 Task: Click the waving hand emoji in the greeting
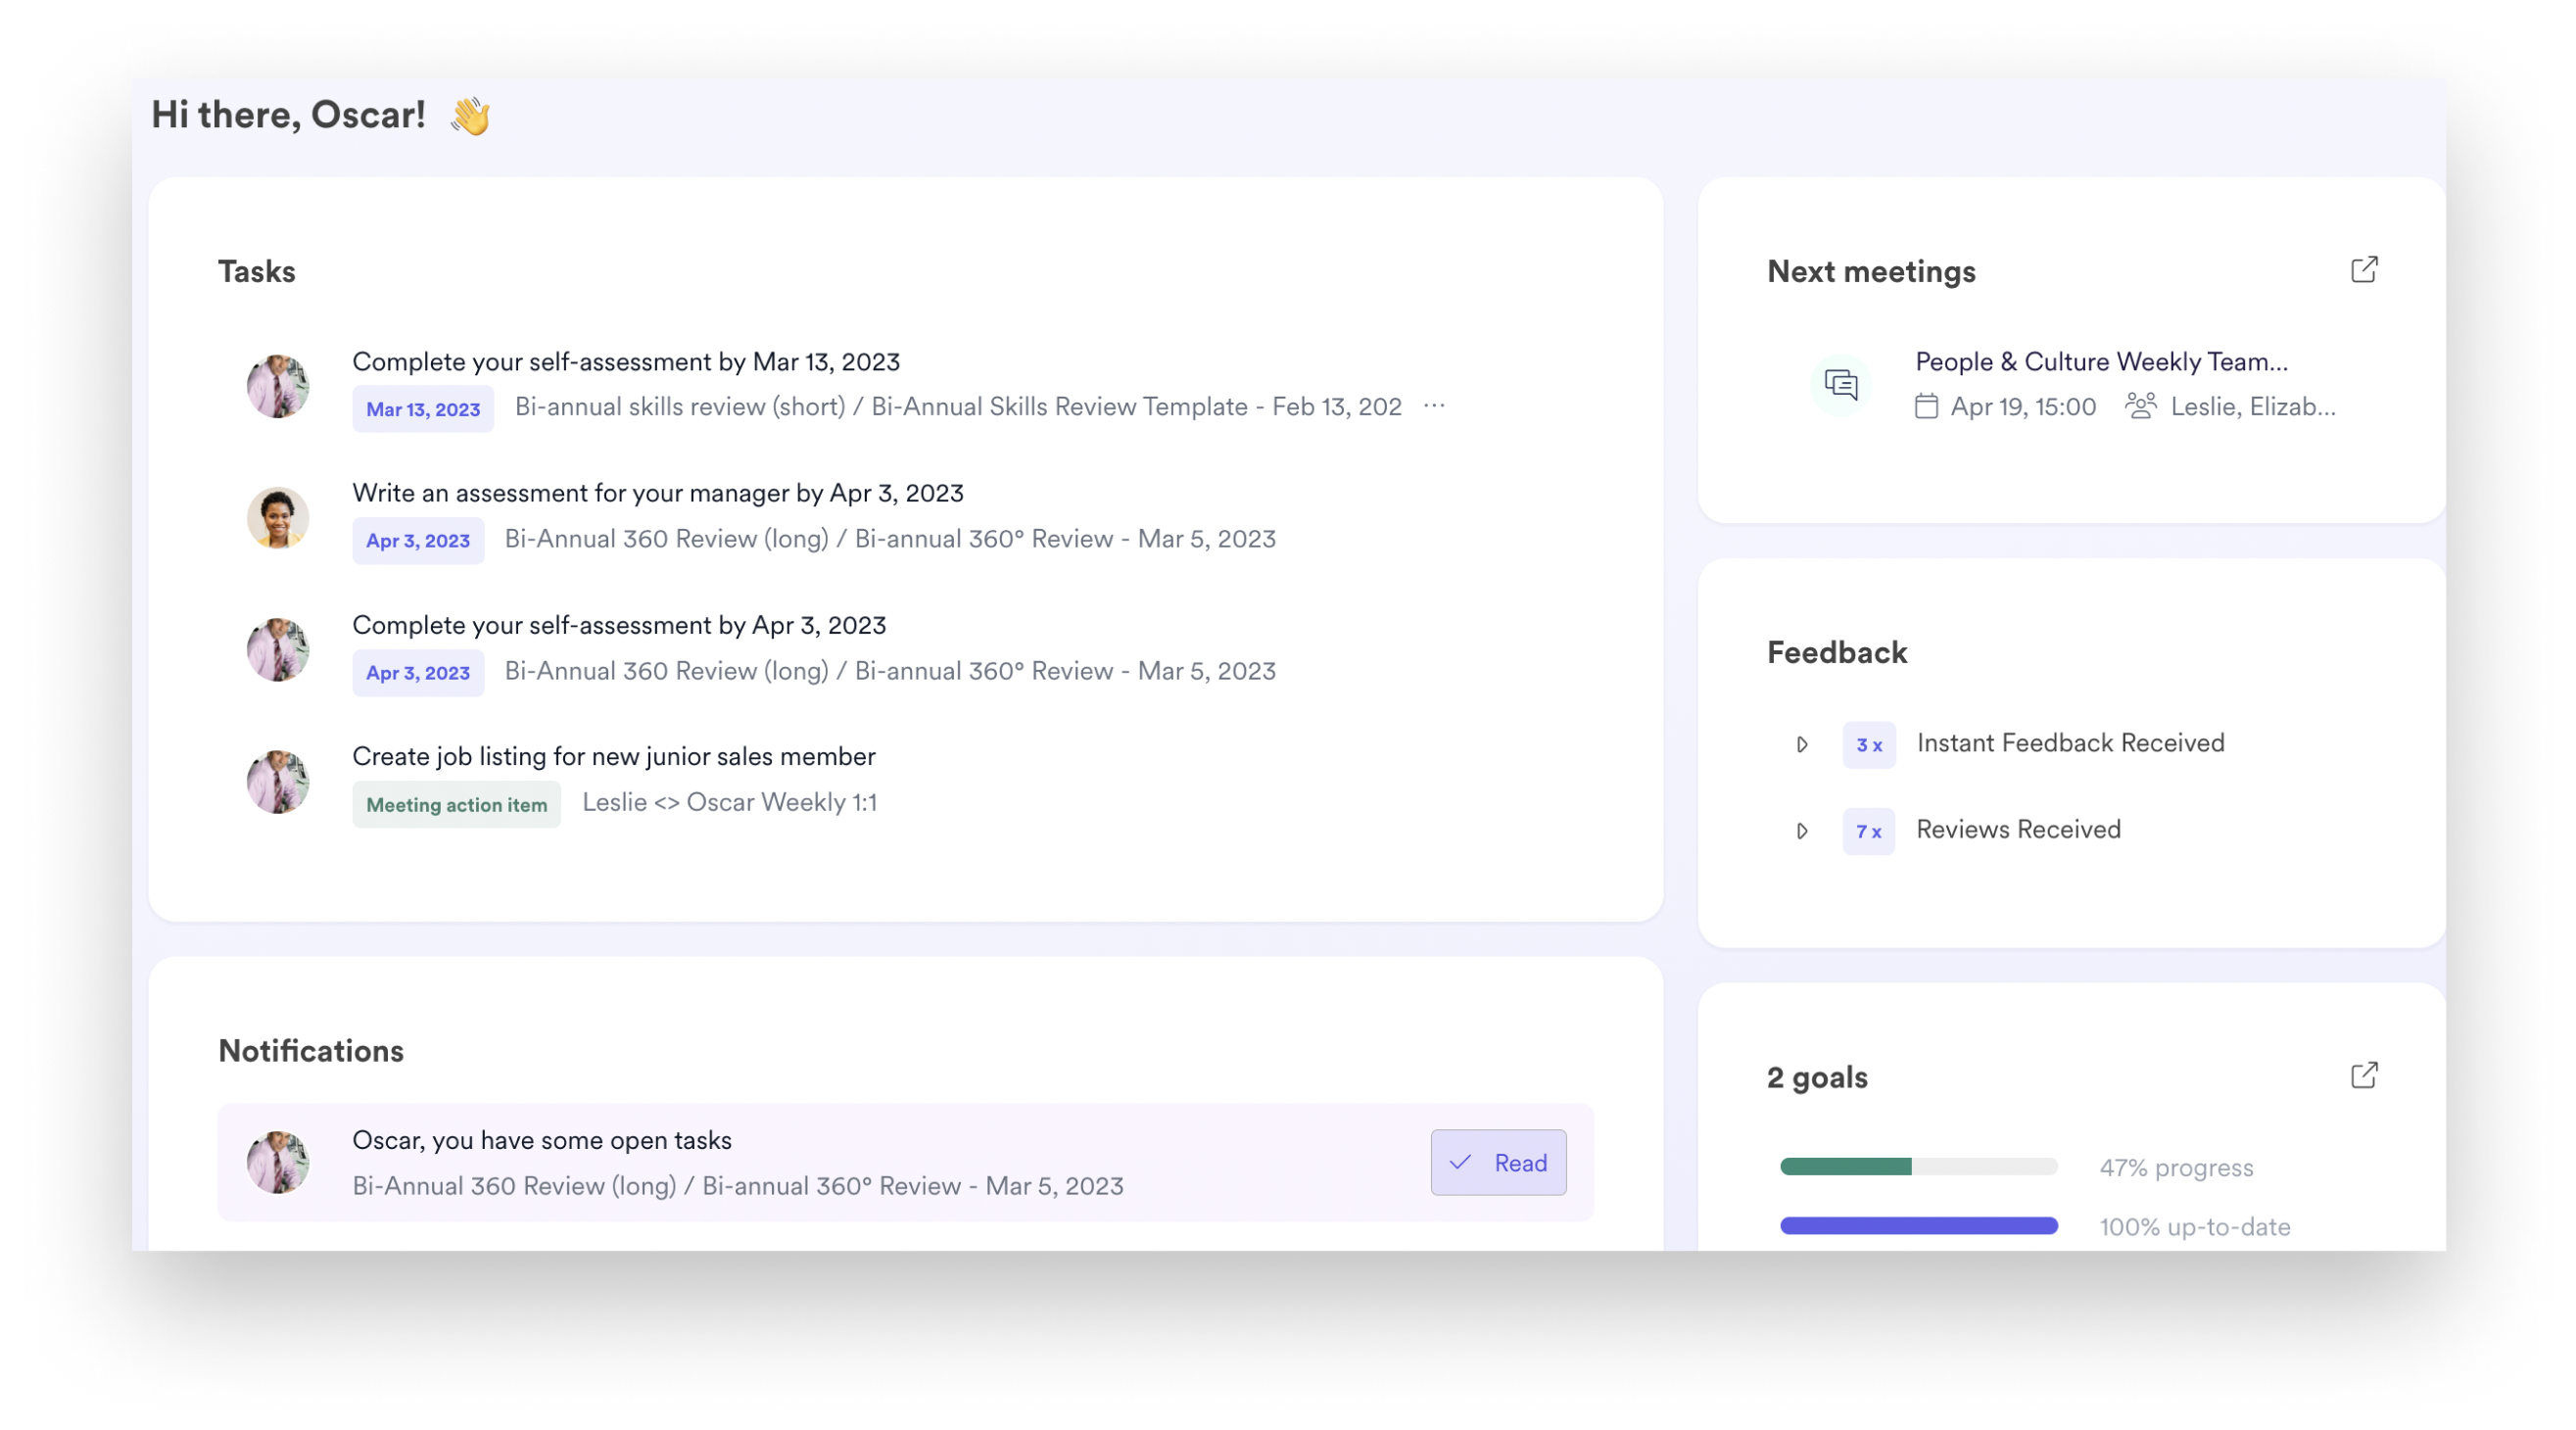pos(467,116)
